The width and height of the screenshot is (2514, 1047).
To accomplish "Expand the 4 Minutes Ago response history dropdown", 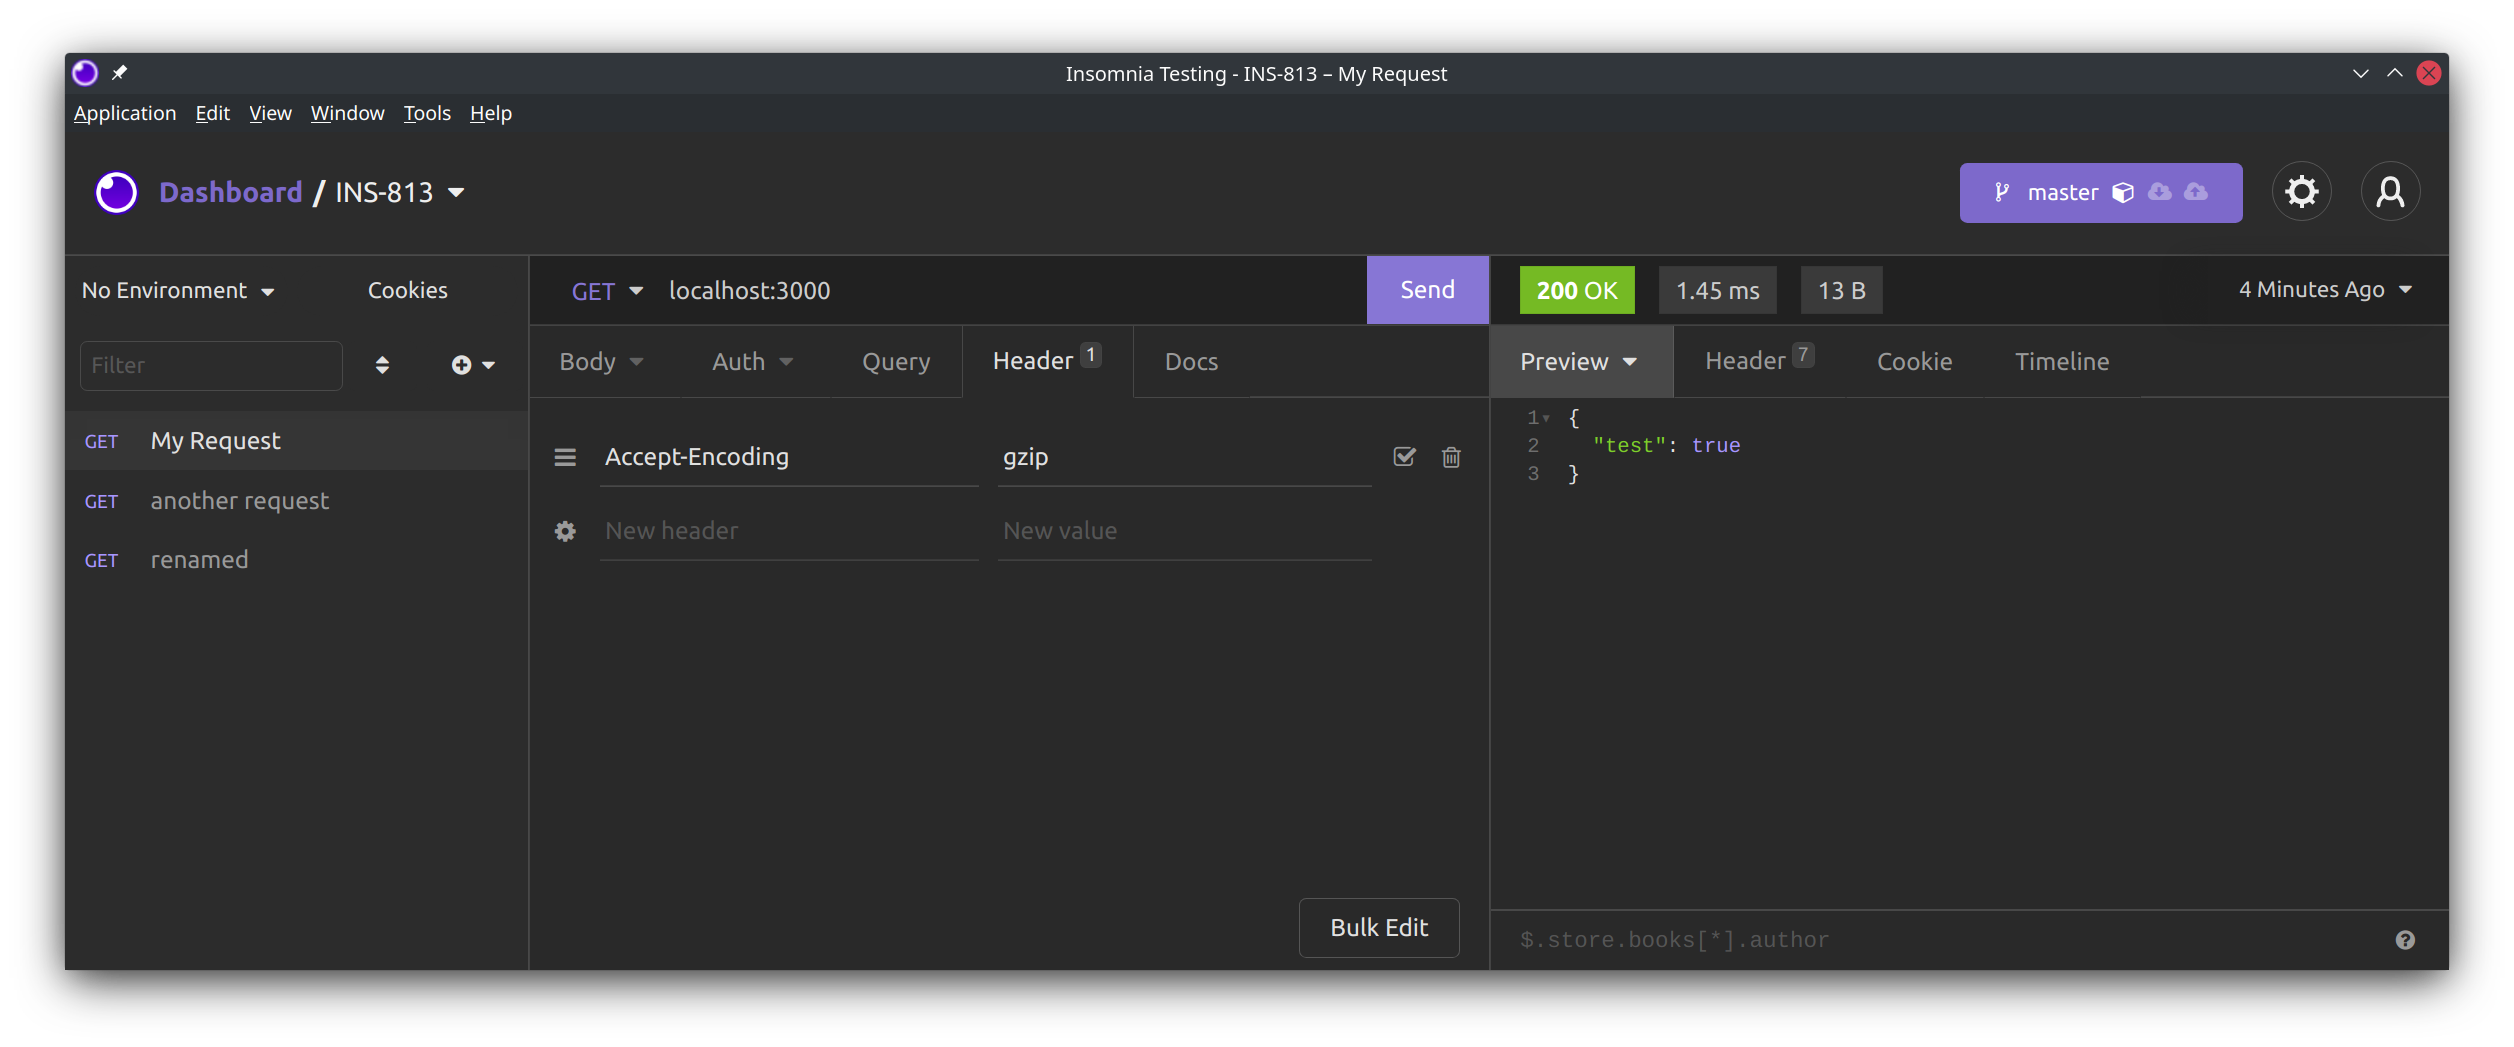I will pyautogui.click(x=2323, y=289).
